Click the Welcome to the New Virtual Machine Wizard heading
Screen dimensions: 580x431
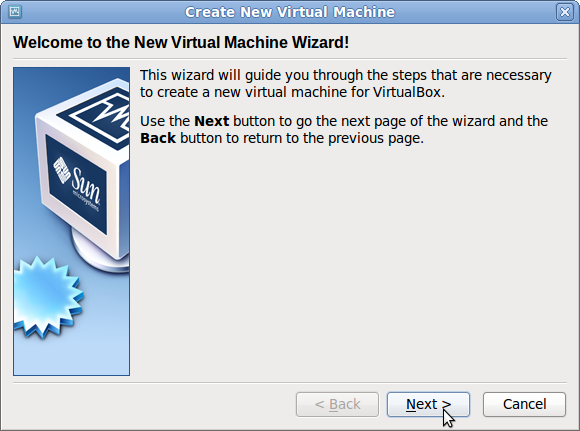pyautogui.click(x=181, y=42)
